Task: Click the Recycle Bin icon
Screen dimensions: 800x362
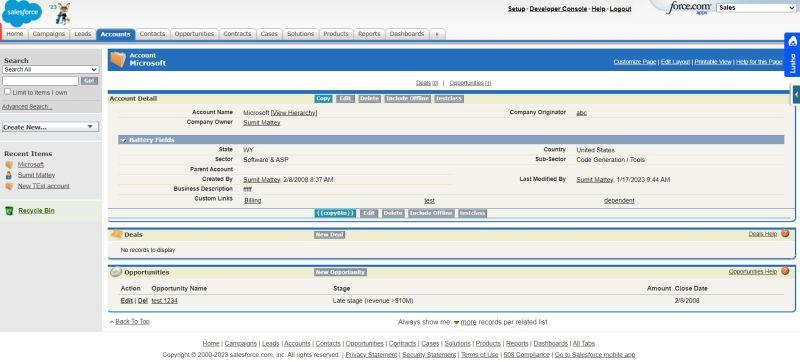Action: click(9, 211)
